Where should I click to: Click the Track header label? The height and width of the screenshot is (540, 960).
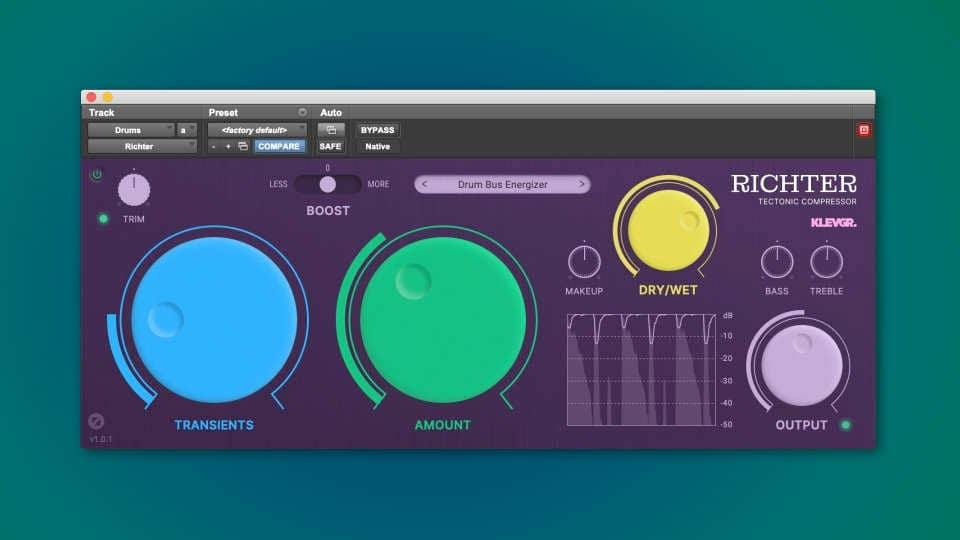[x=102, y=113]
